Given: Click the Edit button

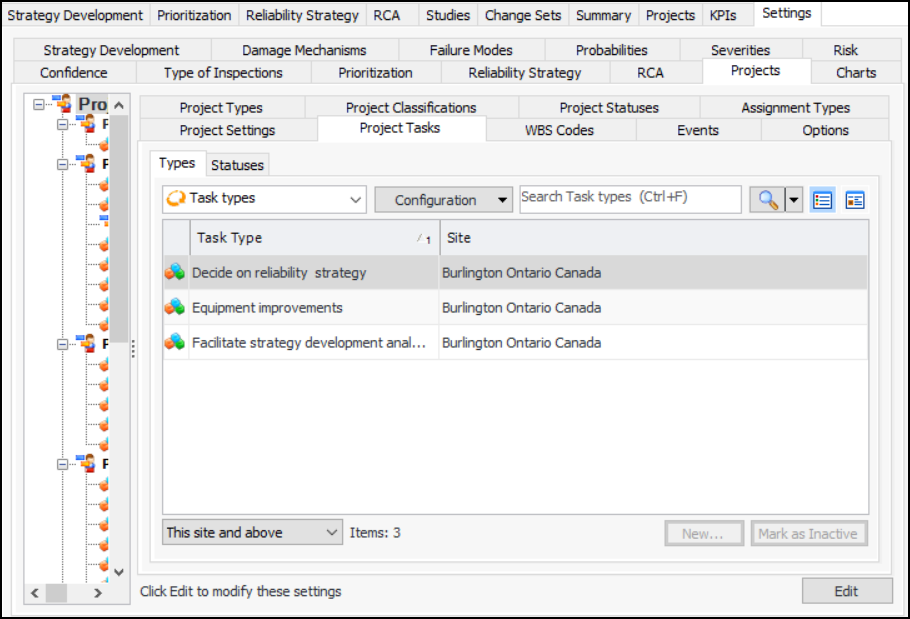Looking at the screenshot, I should tap(847, 591).
